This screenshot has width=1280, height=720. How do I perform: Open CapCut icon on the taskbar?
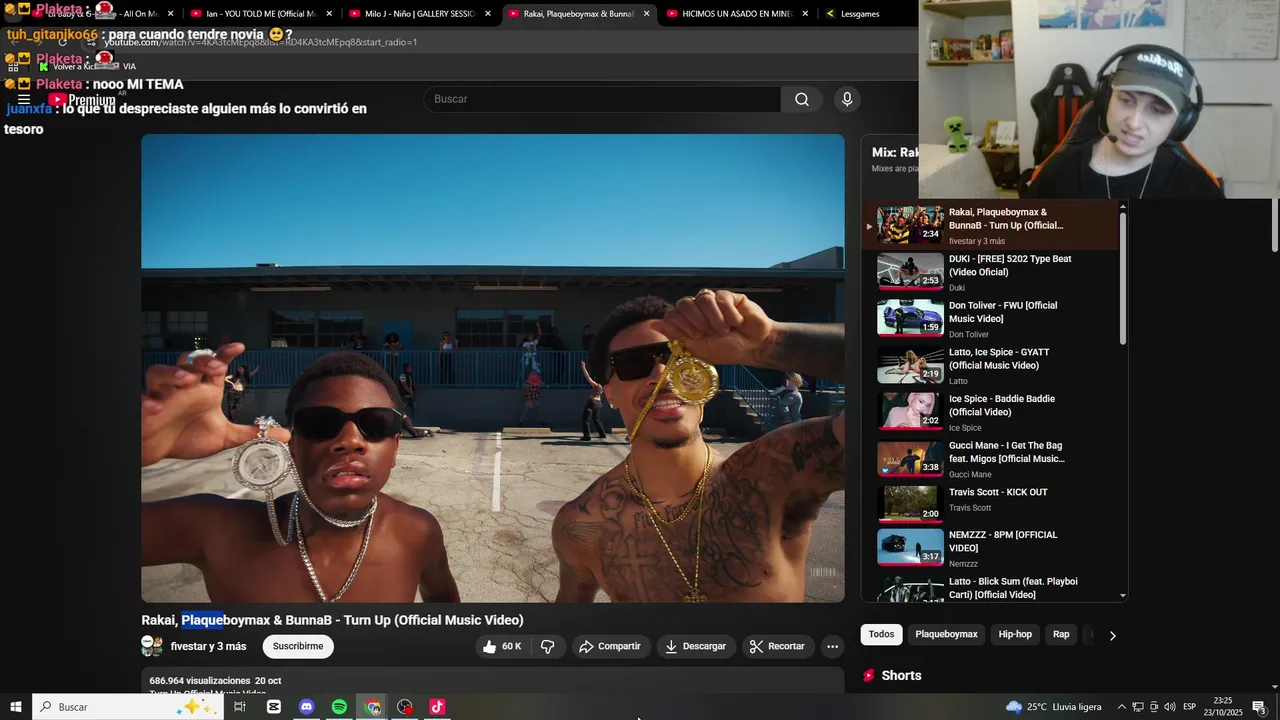click(x=274, y=707)
